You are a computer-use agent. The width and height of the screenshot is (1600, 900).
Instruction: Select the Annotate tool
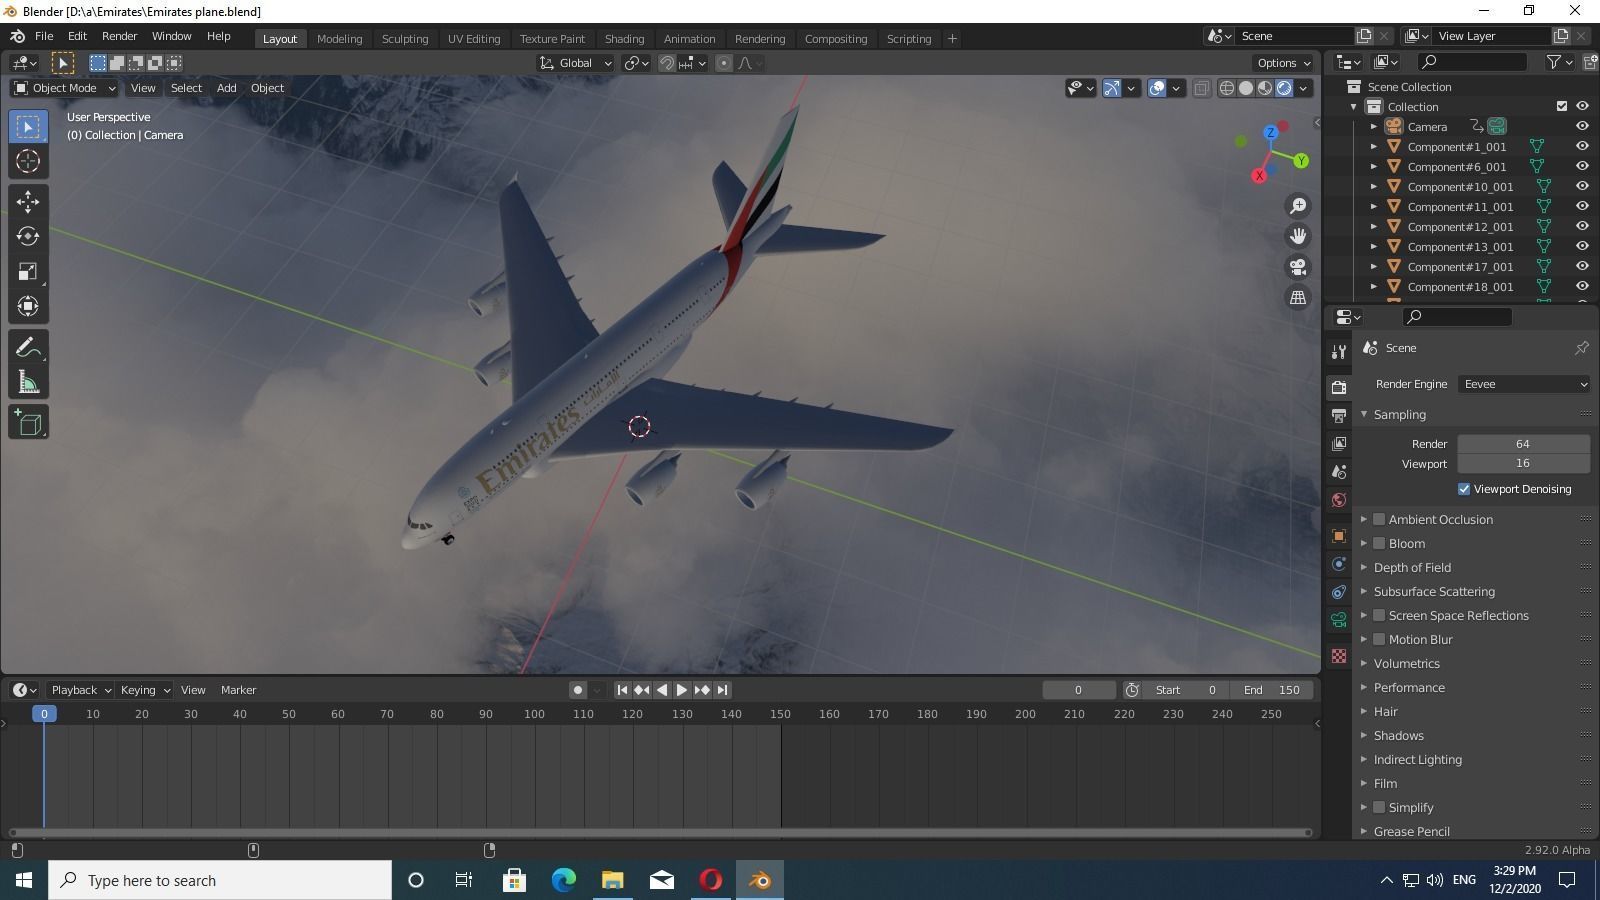point(28,348)
